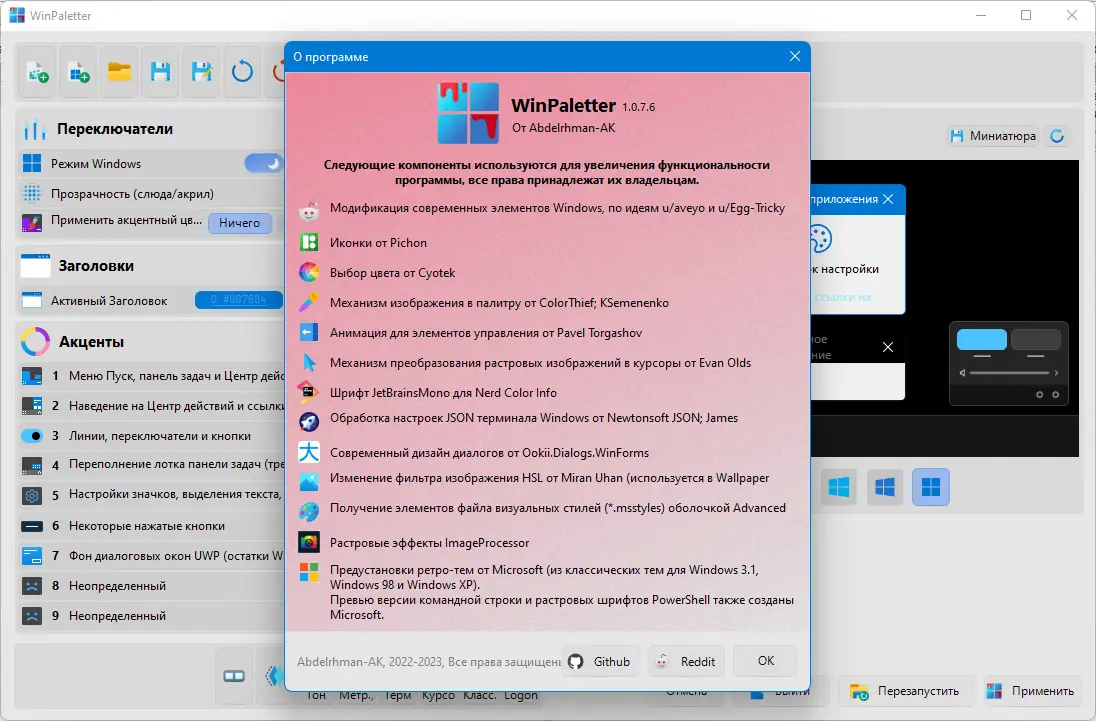Open a theme file with the folder icon

pos(120,71)
